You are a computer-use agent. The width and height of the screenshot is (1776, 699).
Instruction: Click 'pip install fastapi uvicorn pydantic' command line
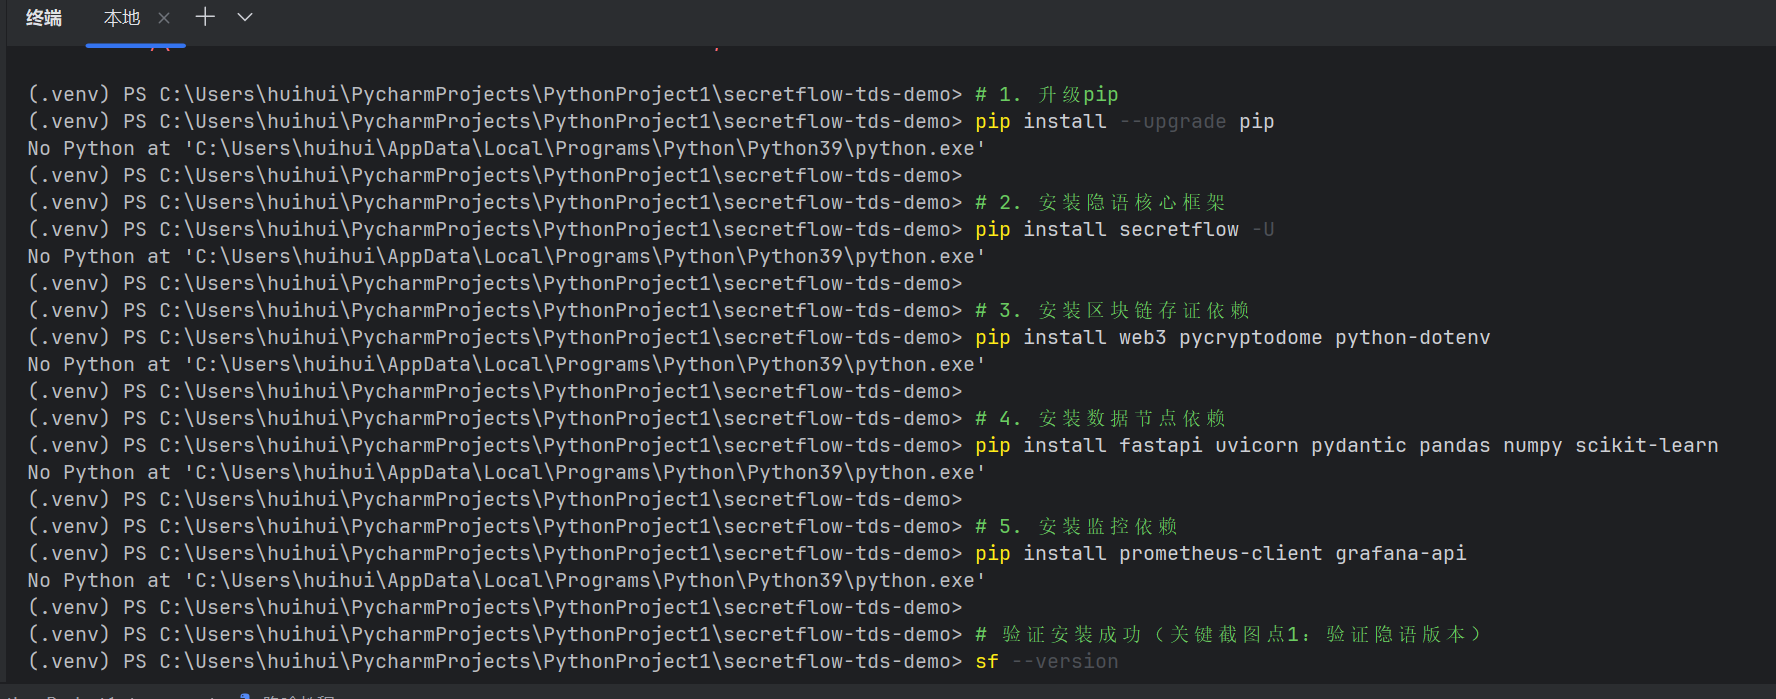tap(1346, 445)
